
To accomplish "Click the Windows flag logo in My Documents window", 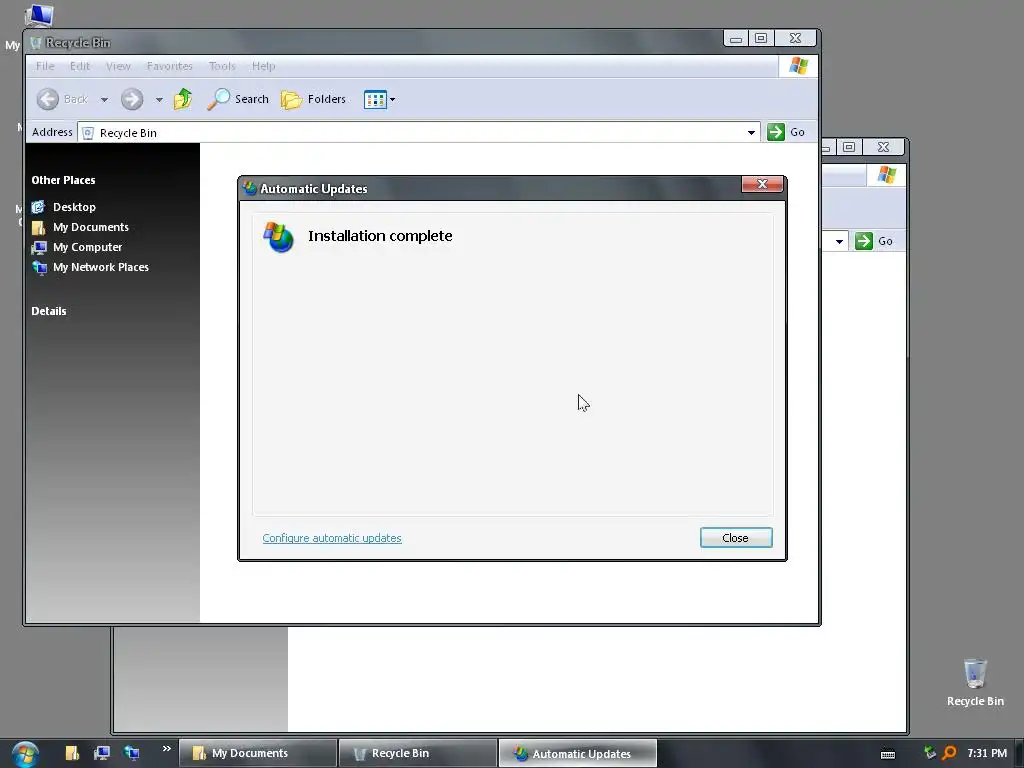I will click(x=886, y=175).
